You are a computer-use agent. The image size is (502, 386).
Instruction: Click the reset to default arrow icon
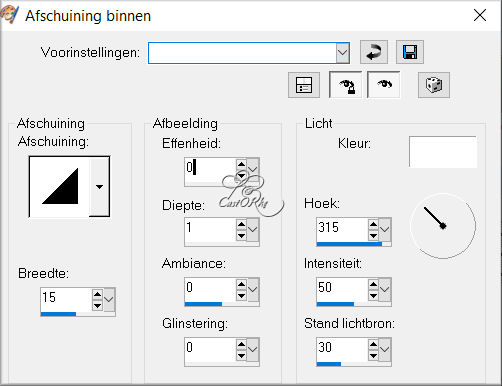374,52
